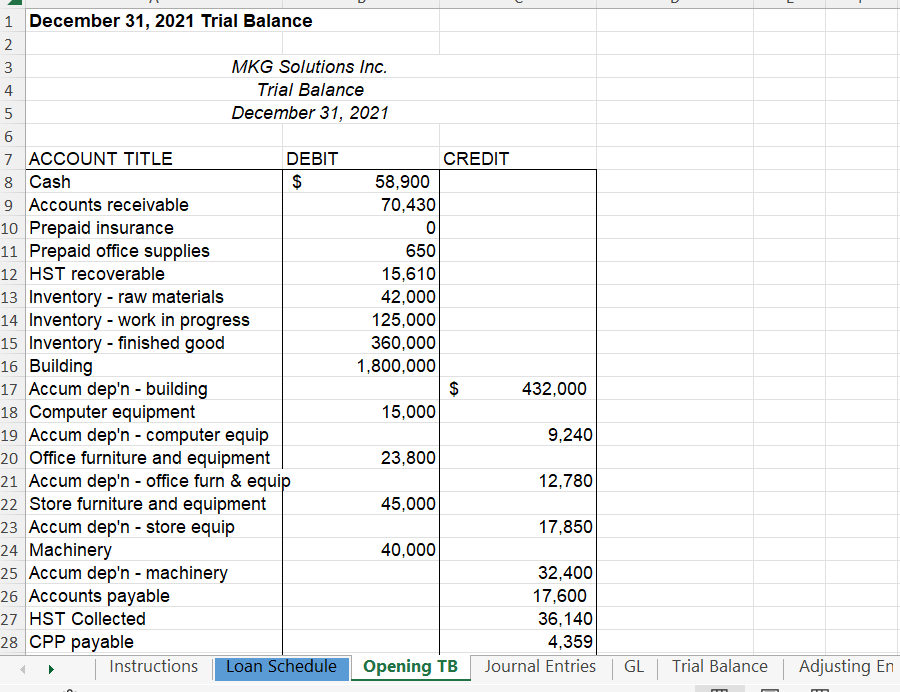
Task: Select row header 28
Action: click(x=12, y=642)
